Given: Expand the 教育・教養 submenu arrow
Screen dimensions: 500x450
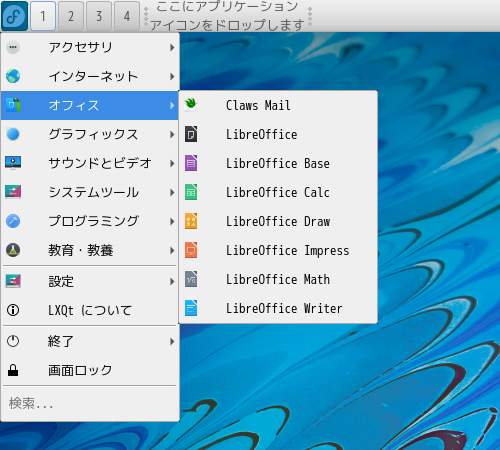Looking at the screenshot, I should point(172,250).
